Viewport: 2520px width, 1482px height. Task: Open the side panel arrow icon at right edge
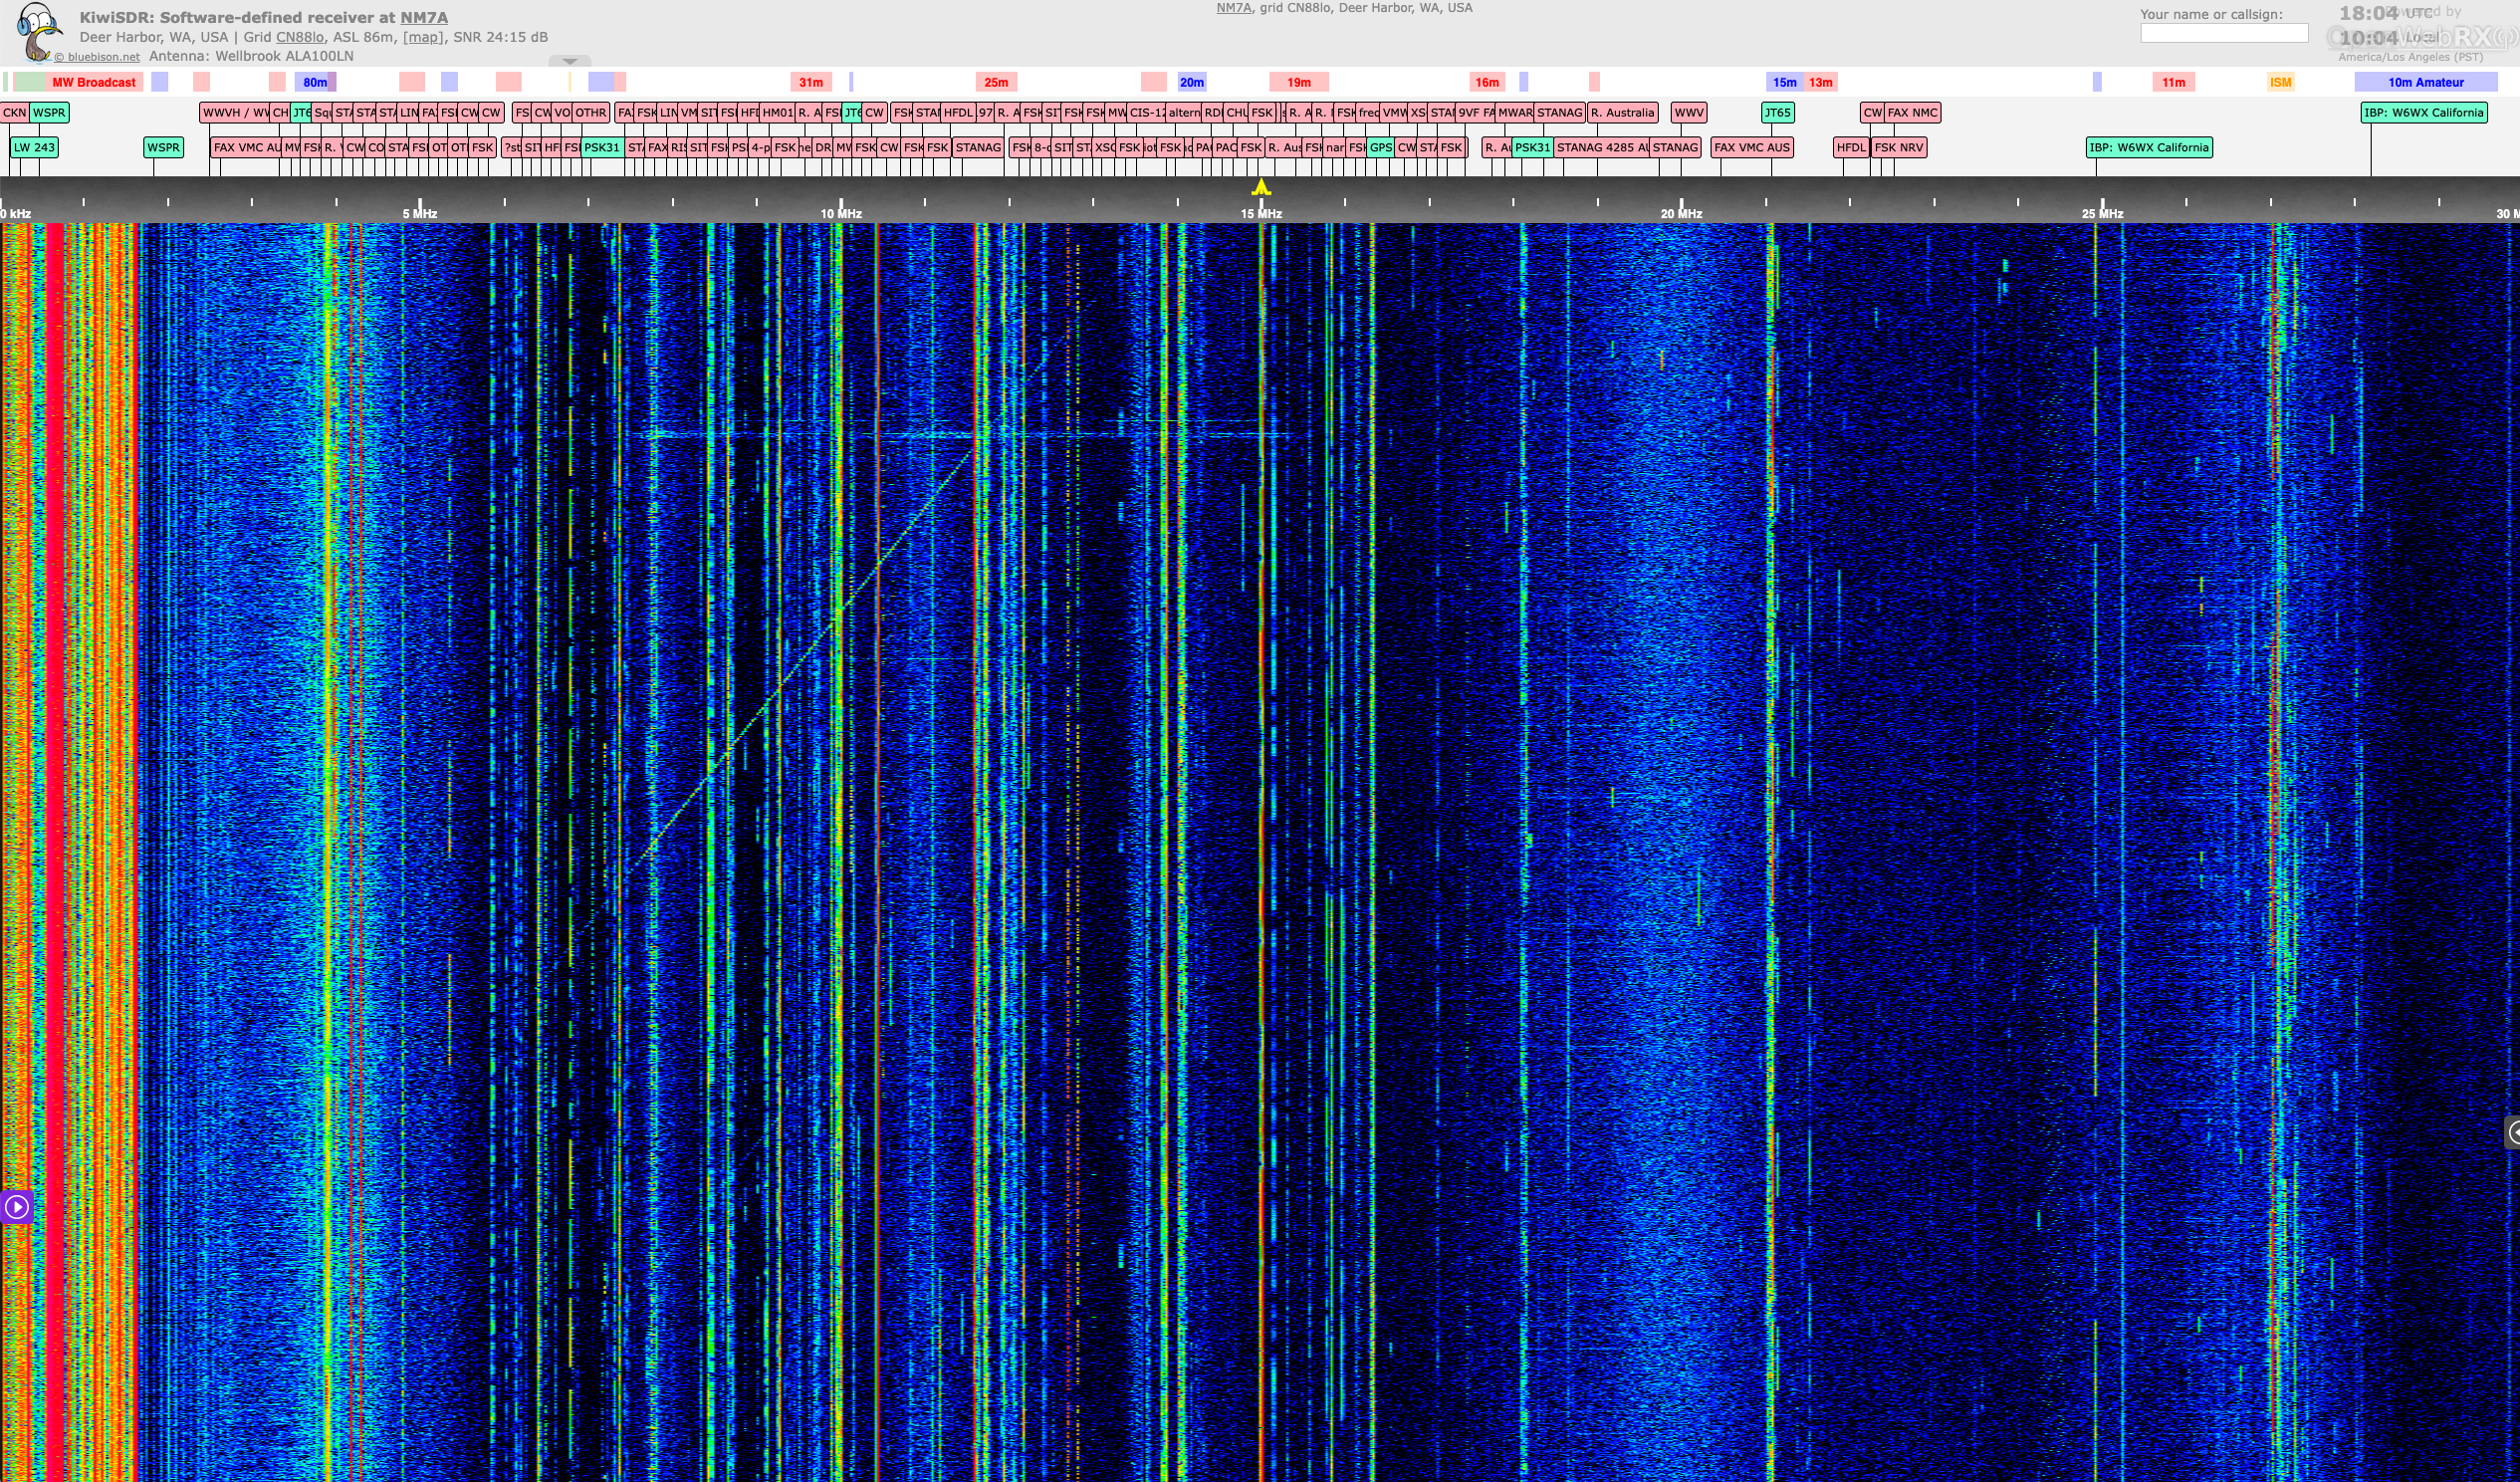(2511, 1132)
